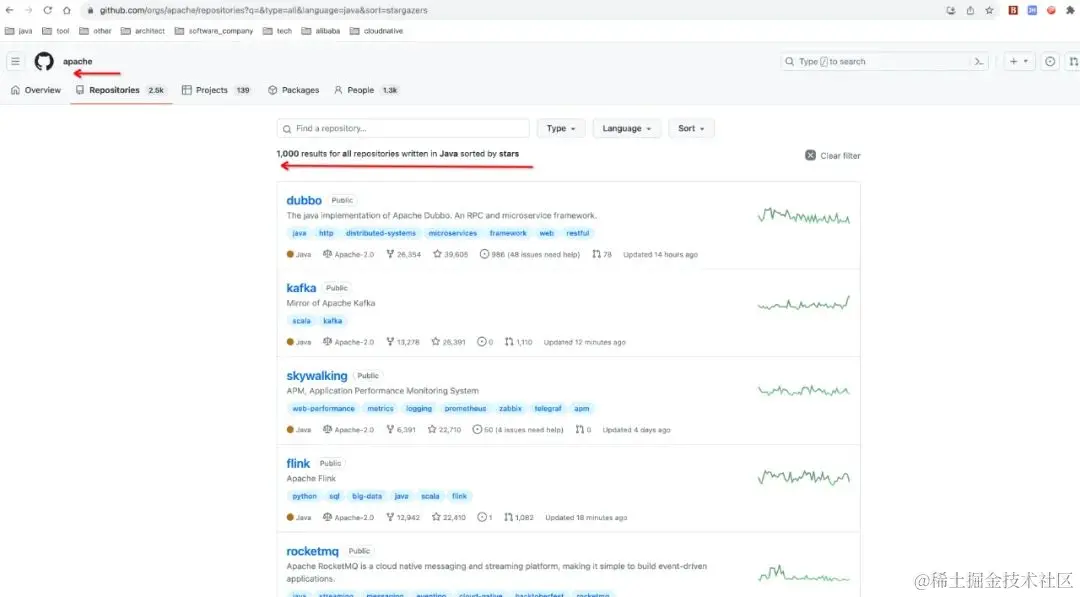This screenshot has width=1080, height=597.
Task: Click the microservices topic tag on dubbo
Action: [x=453, y=233]
